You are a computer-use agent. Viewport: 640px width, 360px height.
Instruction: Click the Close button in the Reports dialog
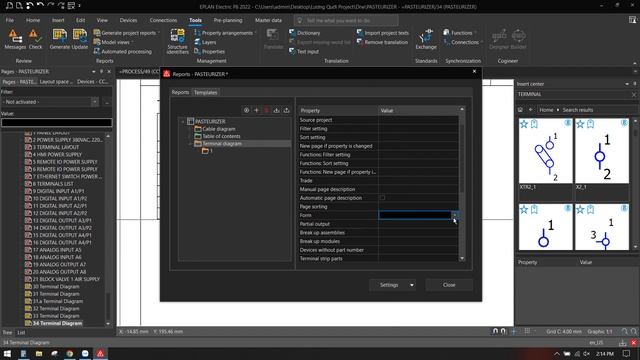[x=449, y=285]
